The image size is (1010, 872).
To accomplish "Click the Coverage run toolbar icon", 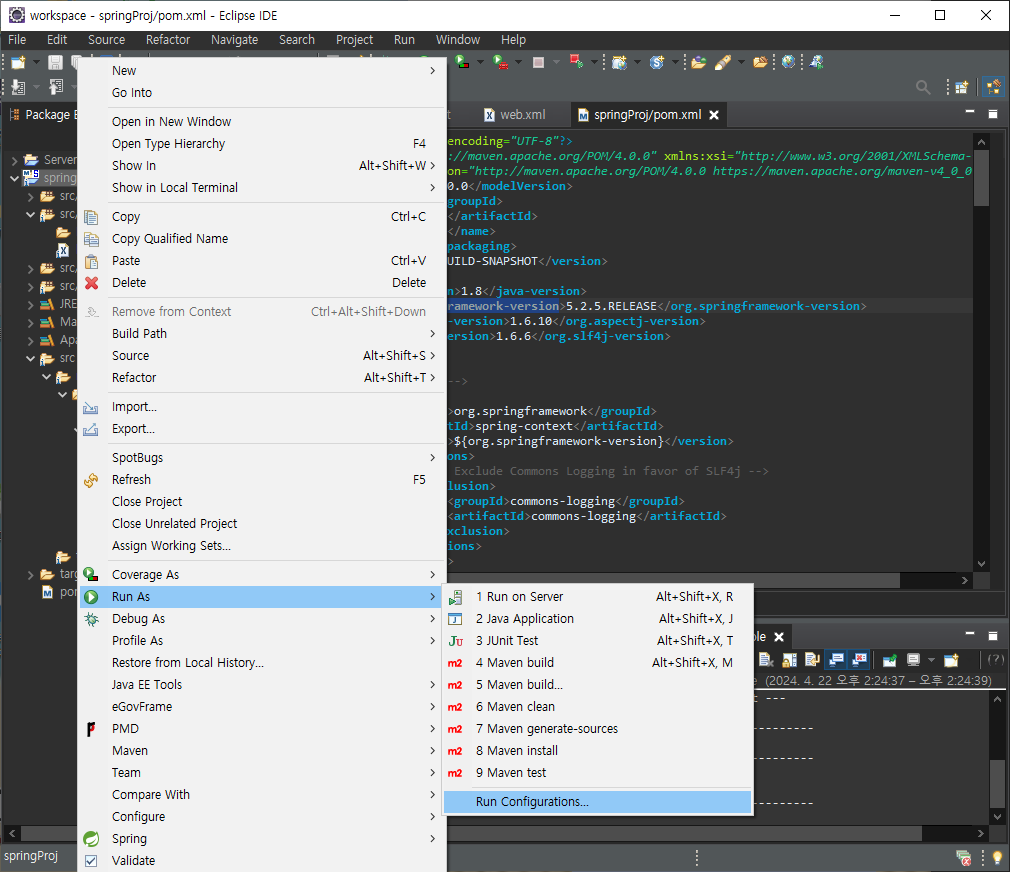I will point(462,62).
